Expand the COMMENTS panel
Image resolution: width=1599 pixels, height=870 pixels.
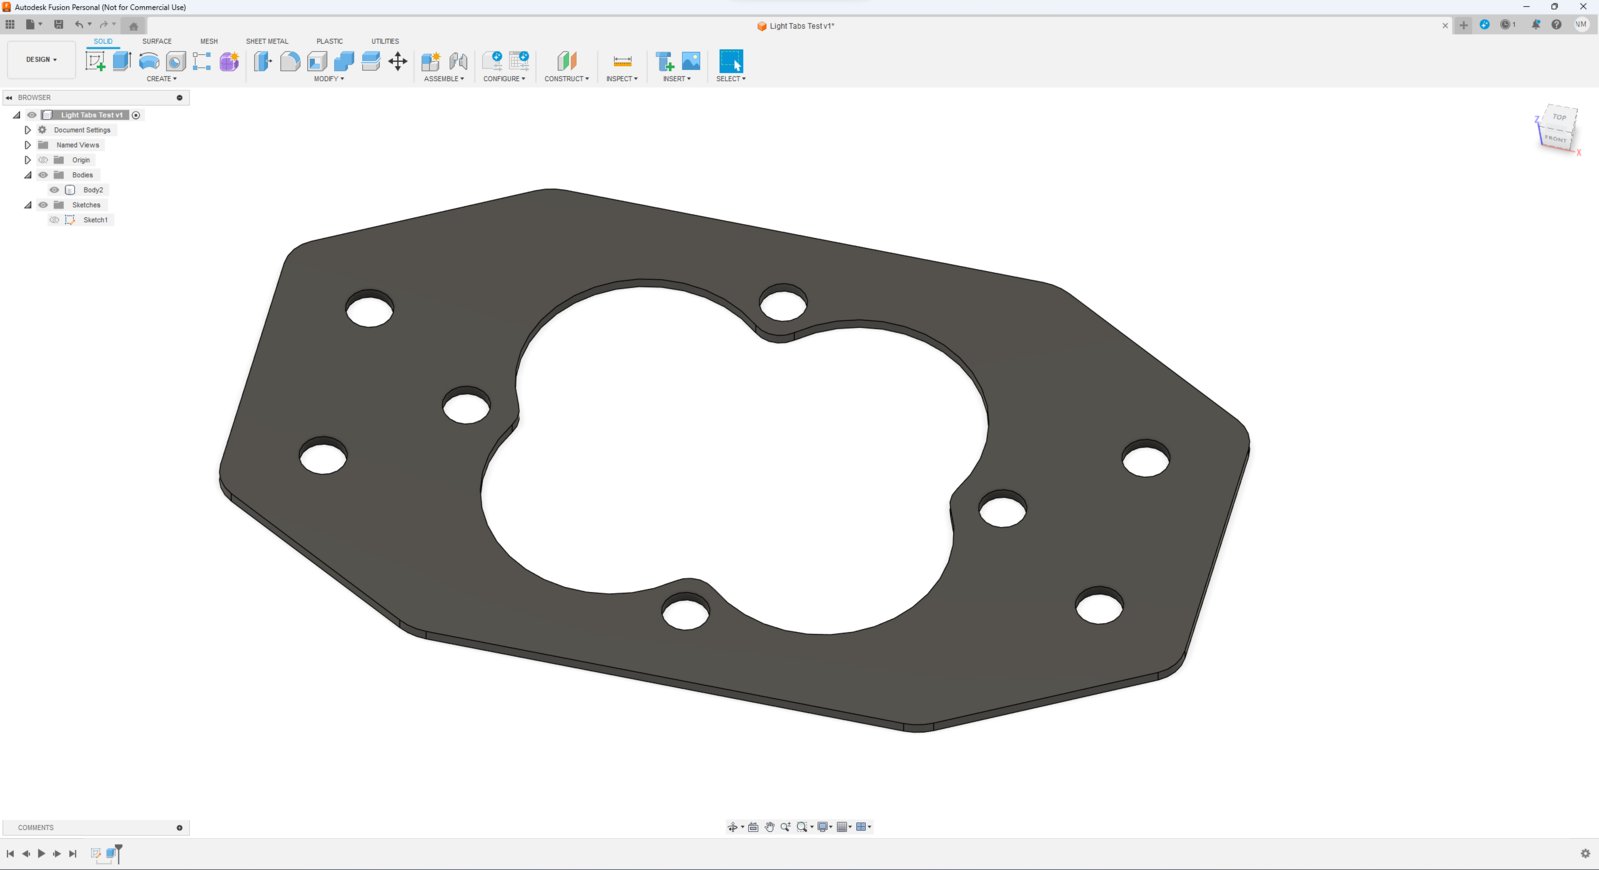click(x=180, y=828)
